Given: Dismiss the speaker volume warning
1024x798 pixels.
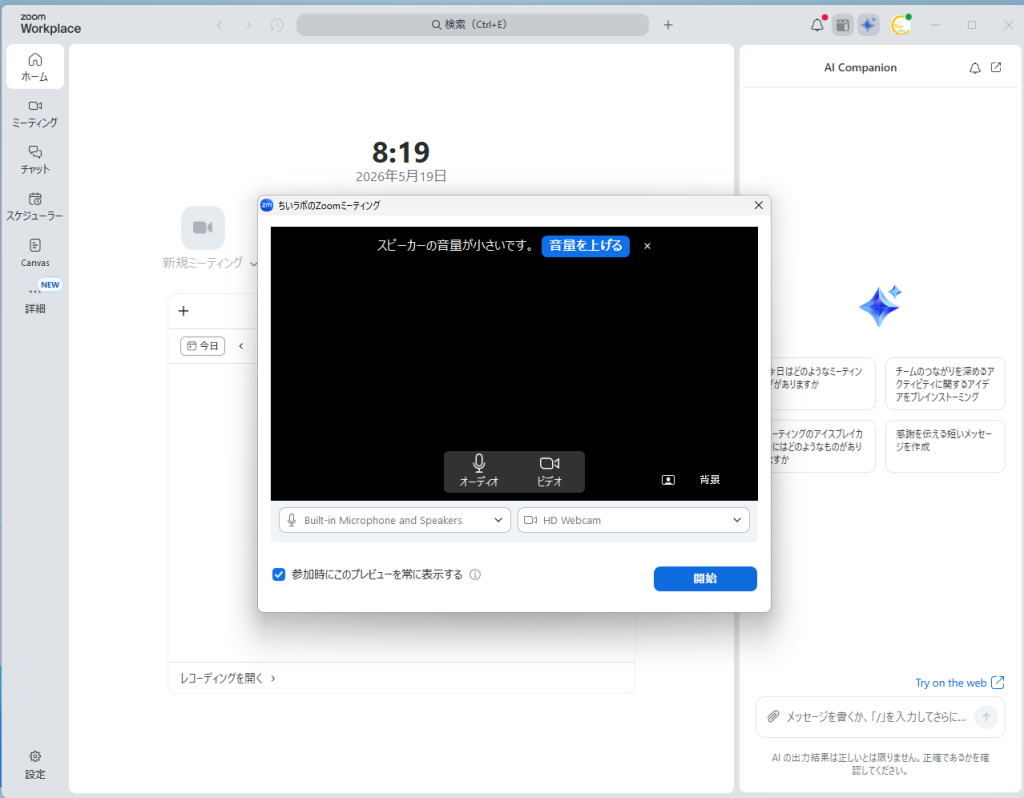Looking at the screenshot, I should tap(647, 246).
